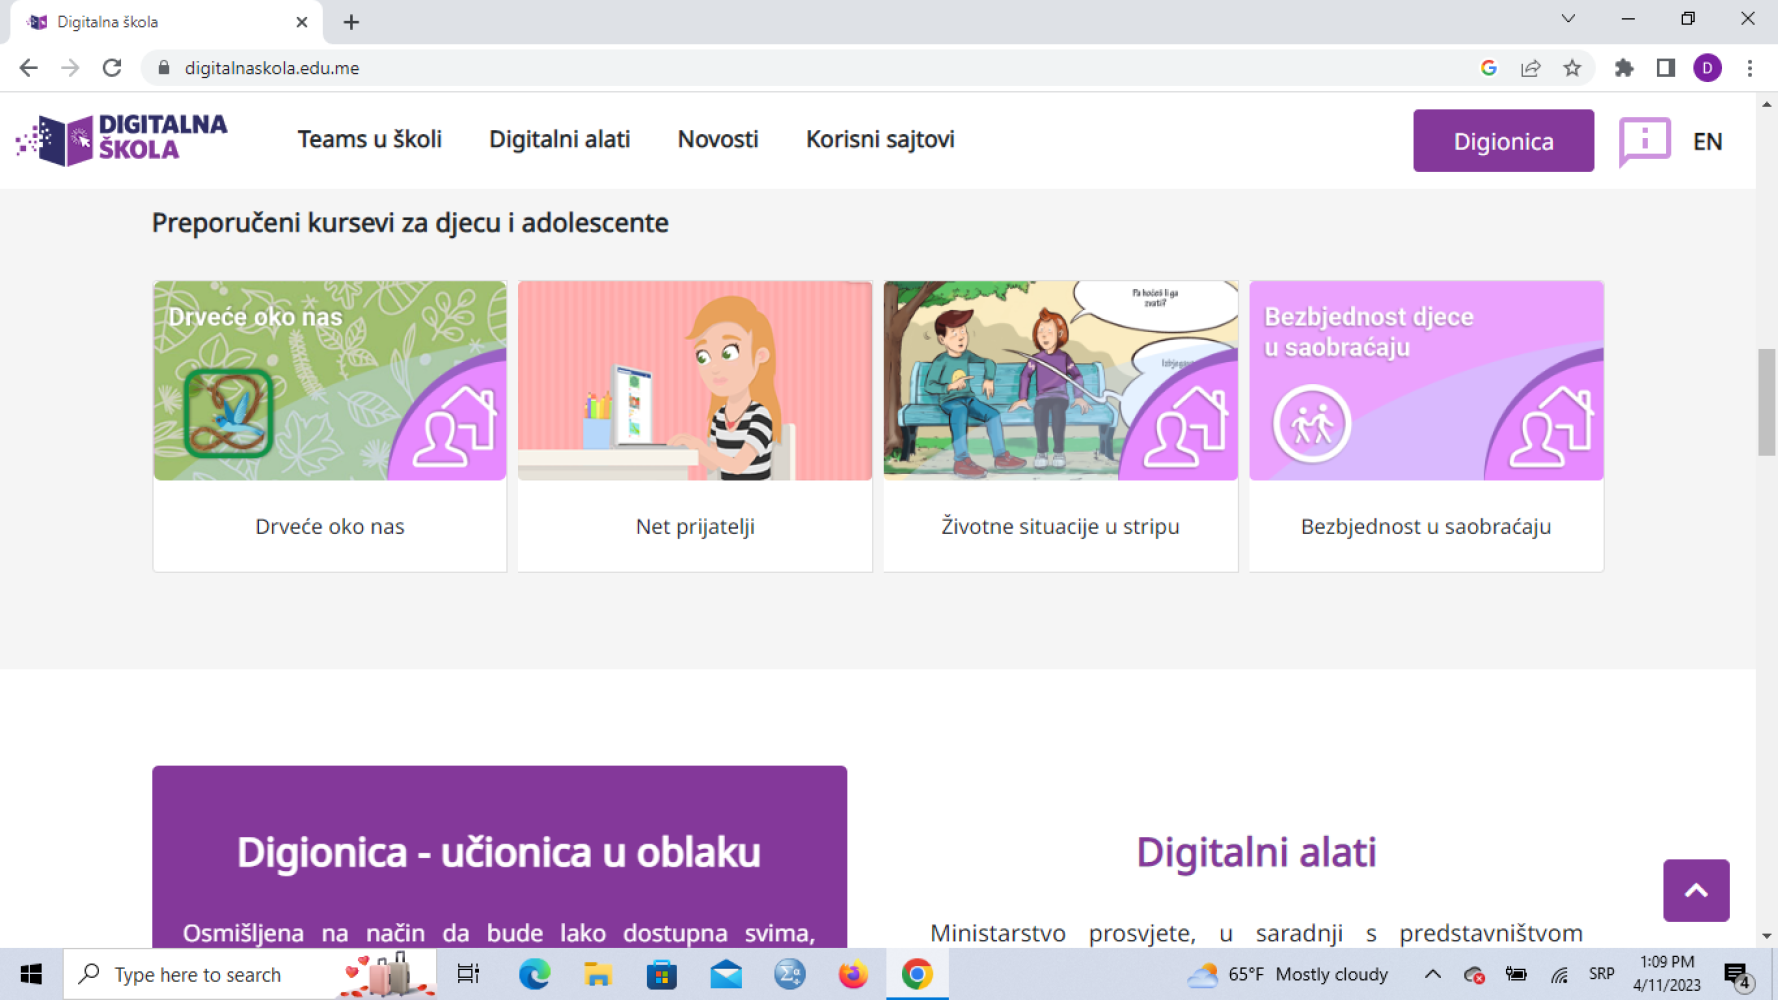The width and height of the screenshot is (1778, 1000).
Task: Expand hidden icons in the system tray
Action: pyautogui.click(x=1432, y=973)
